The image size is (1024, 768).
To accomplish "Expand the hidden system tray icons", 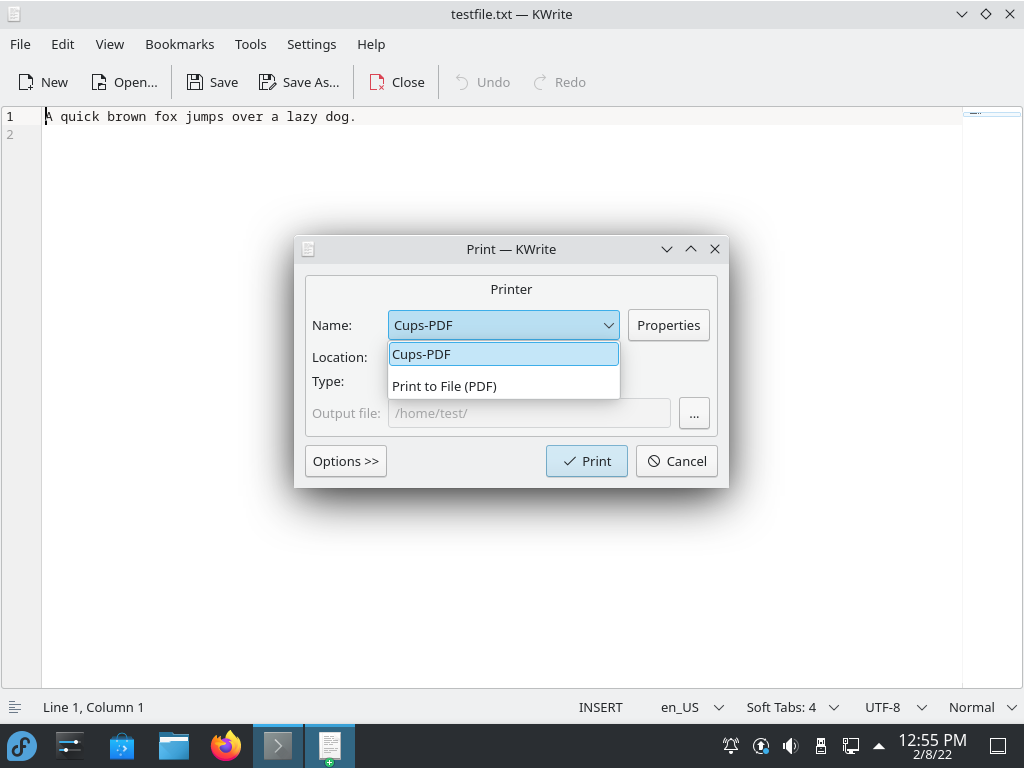I will tap(879, 746).
